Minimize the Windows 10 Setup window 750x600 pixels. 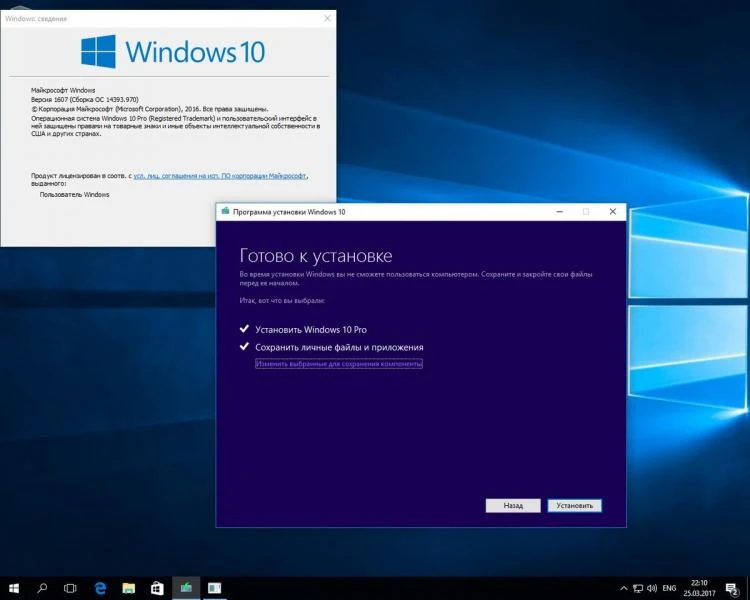click(560, 211)
